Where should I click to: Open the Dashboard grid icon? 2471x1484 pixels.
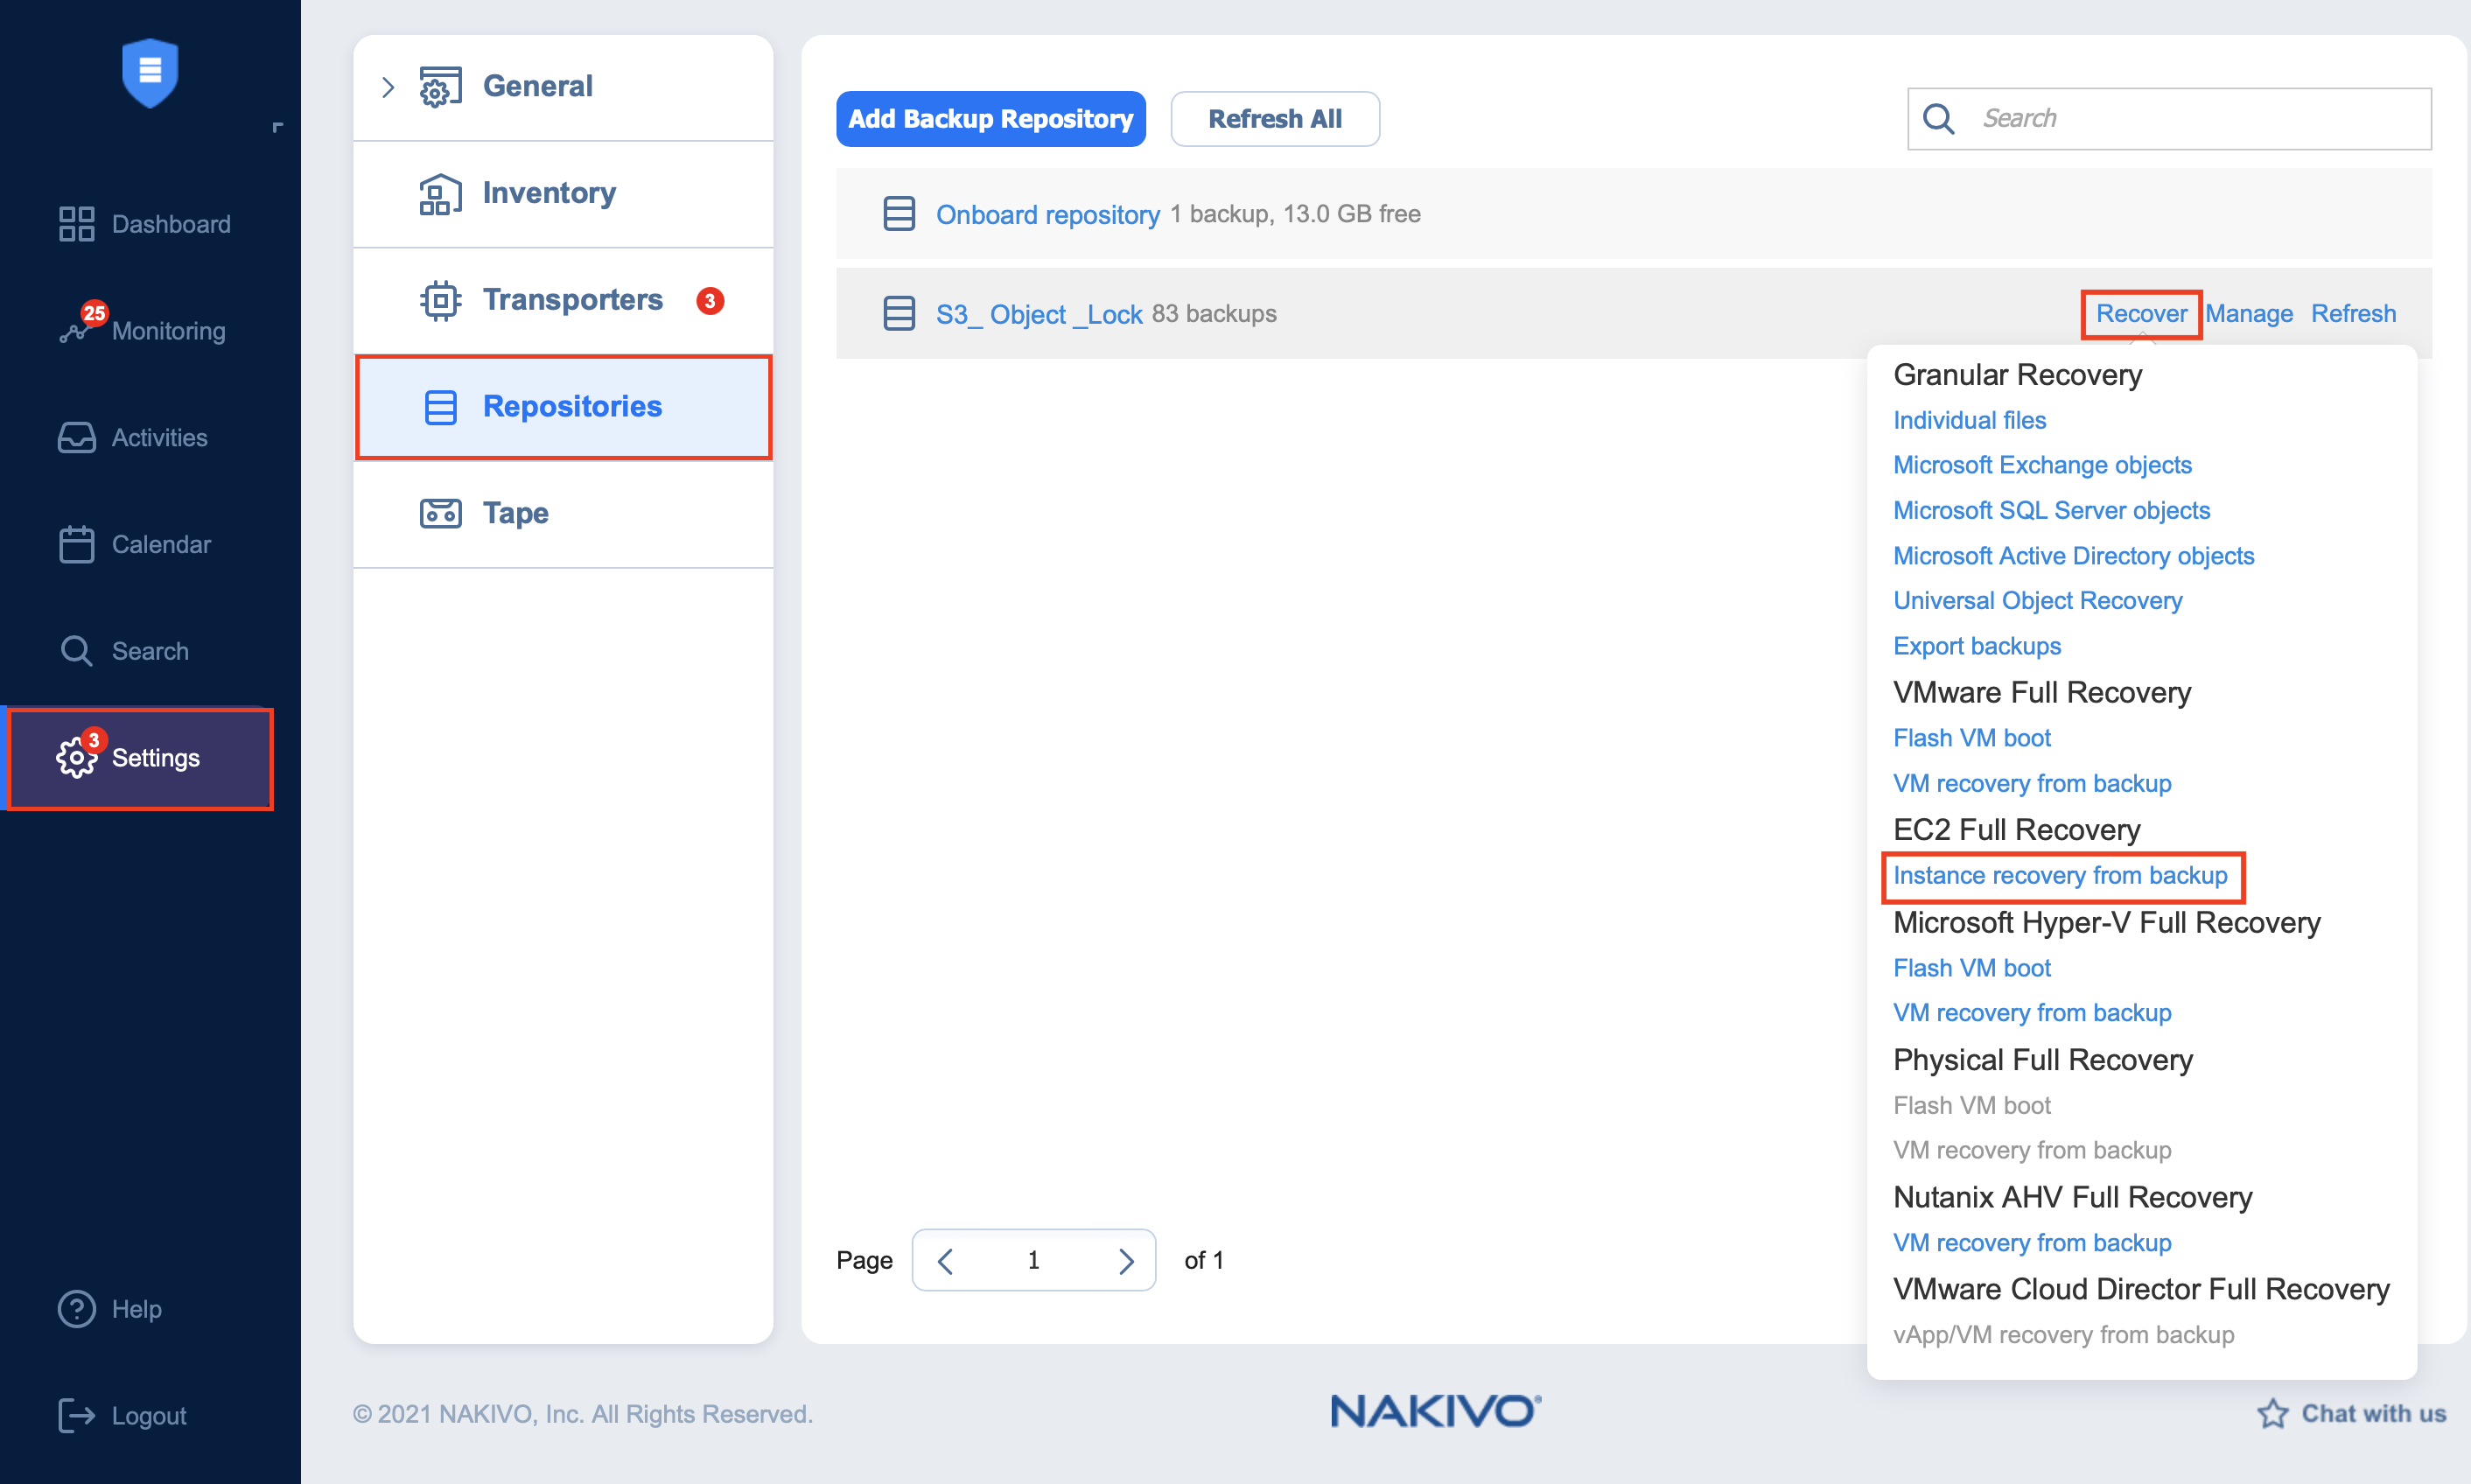click(76, 224)
